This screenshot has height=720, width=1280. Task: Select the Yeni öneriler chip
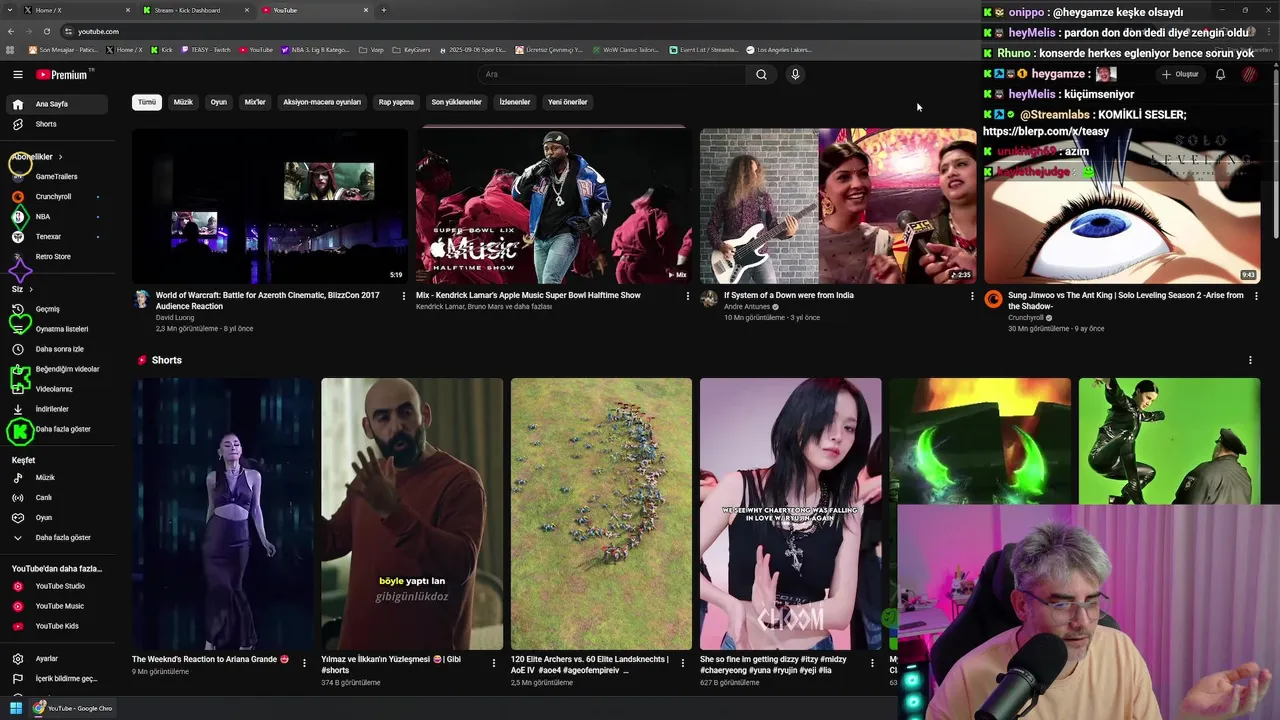(x=568, y=102)
